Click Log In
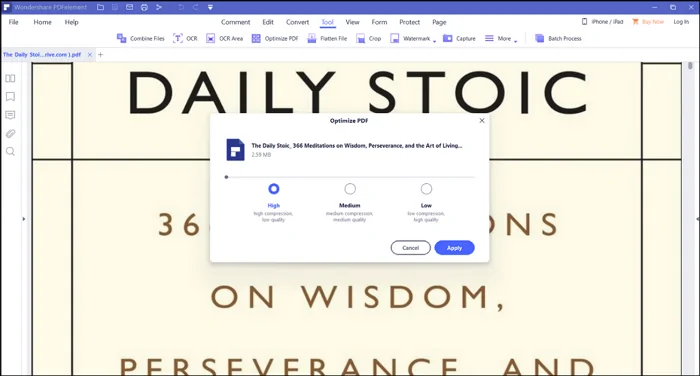Screen dimensions: 700x376 [681, 21]
